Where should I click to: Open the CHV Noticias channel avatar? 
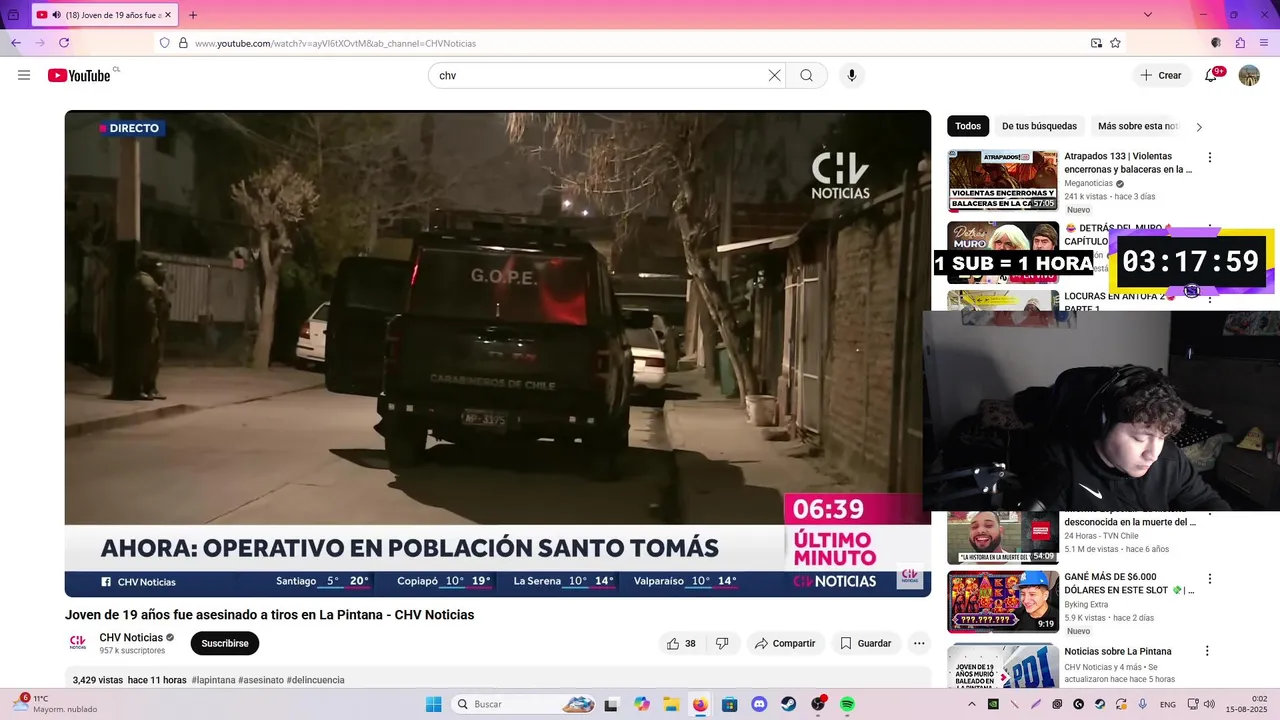click(78, 643)
